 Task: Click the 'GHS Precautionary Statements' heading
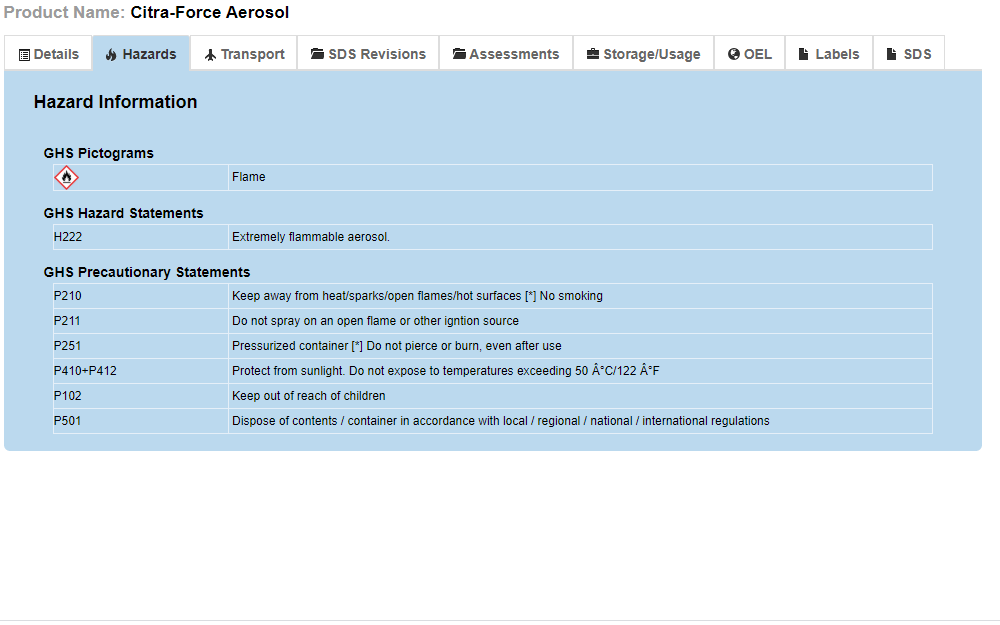147,272
